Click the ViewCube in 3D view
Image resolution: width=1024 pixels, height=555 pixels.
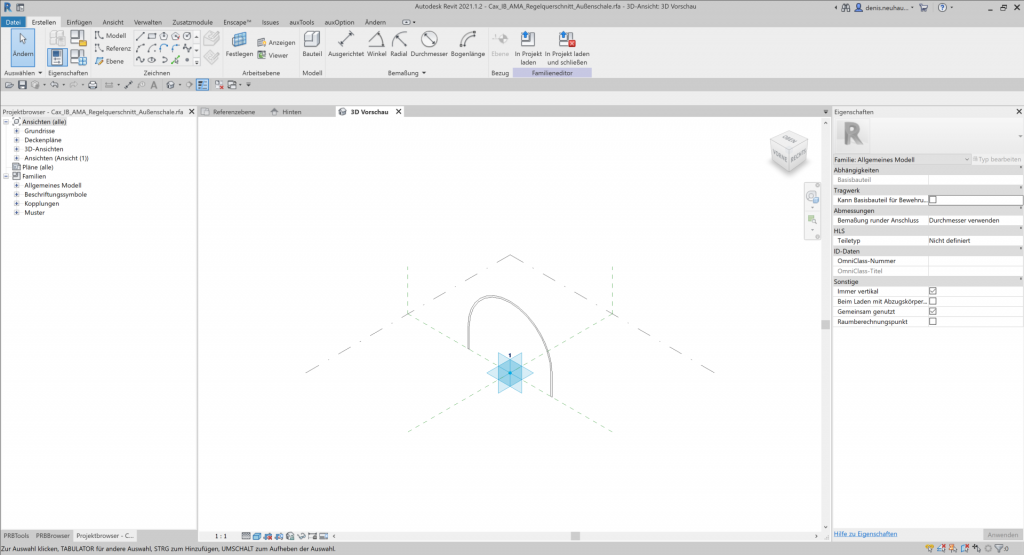point(783,153)
